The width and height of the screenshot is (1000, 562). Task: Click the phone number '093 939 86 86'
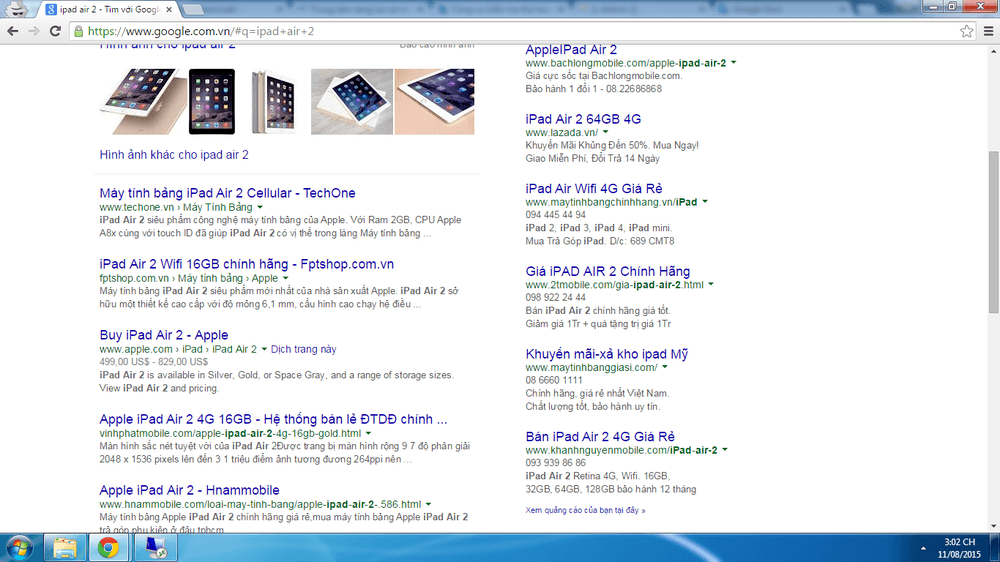[555, 463]
